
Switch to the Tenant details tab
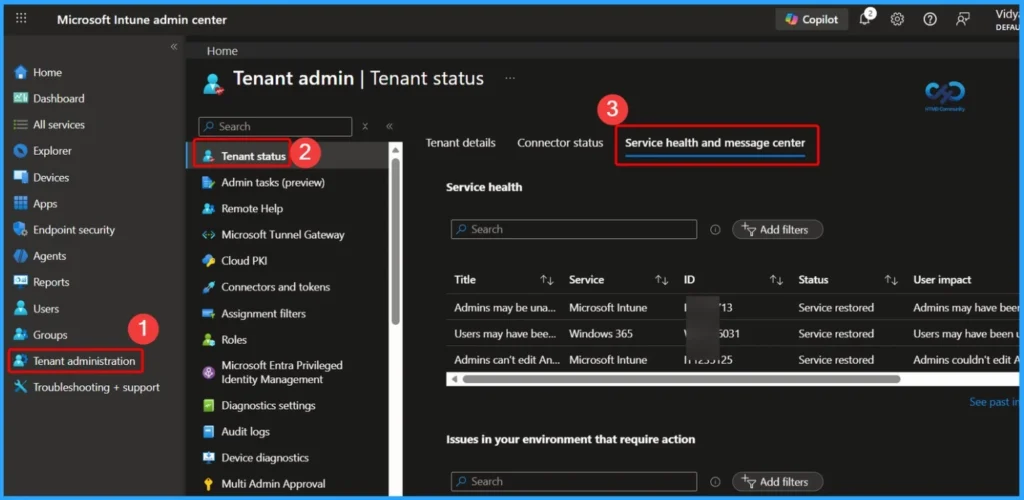click(460, 143)
